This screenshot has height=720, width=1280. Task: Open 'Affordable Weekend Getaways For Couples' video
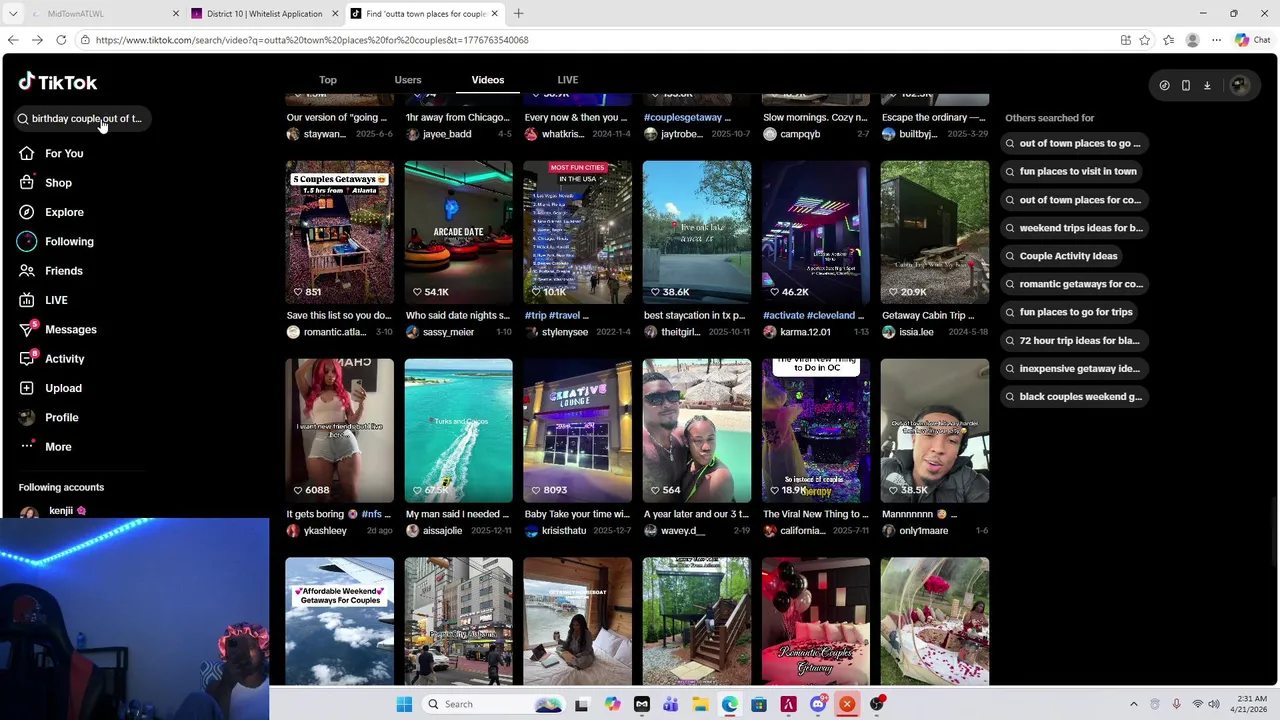339,621
